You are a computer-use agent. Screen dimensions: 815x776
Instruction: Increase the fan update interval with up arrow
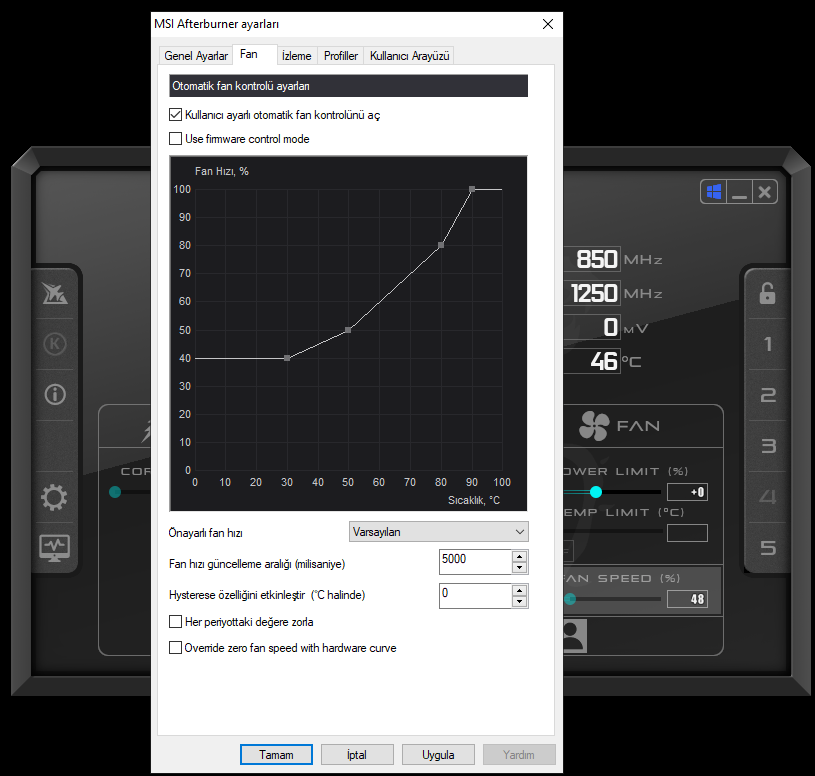(519, 556)
